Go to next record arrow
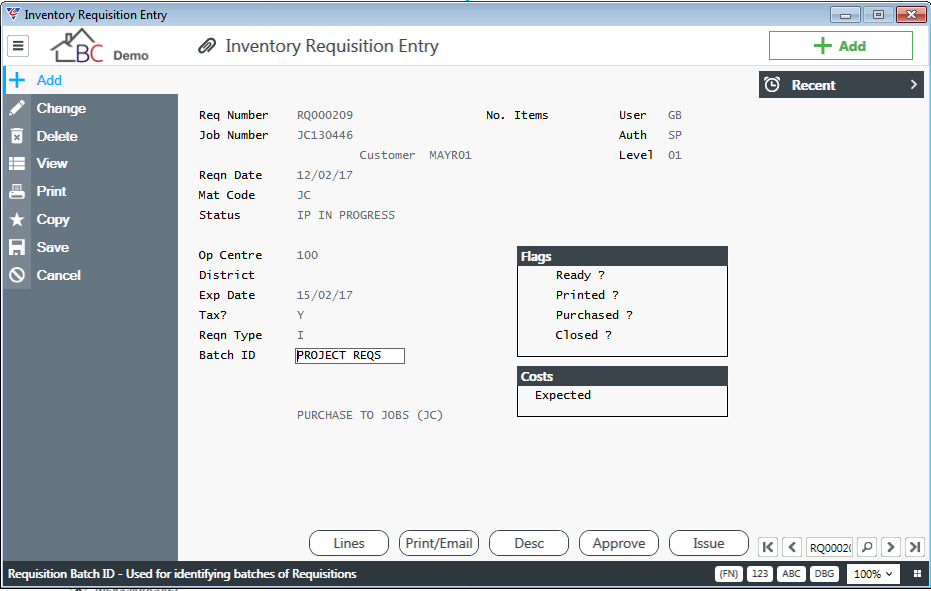 click(891, 547)
